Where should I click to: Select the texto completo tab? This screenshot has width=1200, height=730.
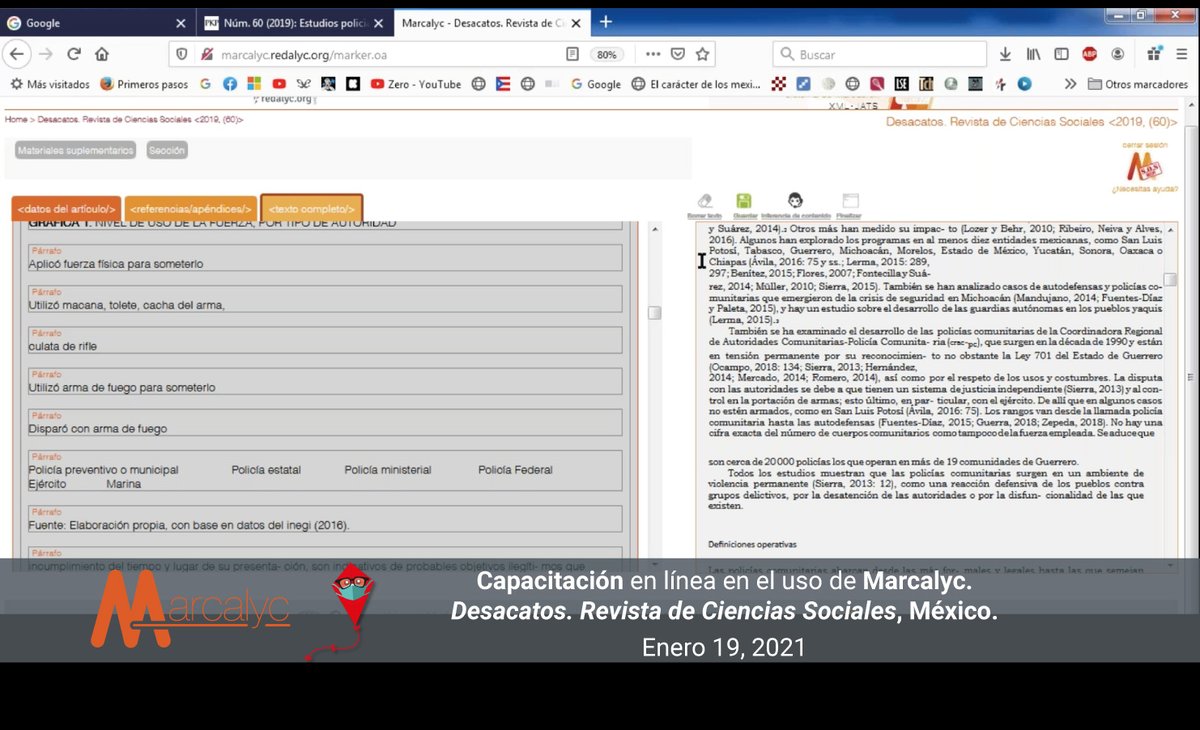point(311,208)
